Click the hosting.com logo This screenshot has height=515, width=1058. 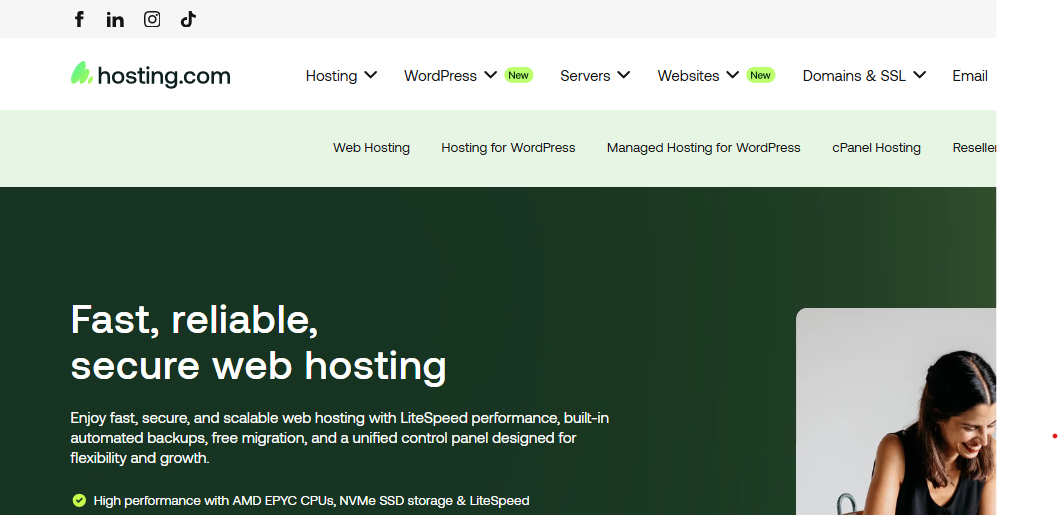pyautogui.click(x=150, y=75)
